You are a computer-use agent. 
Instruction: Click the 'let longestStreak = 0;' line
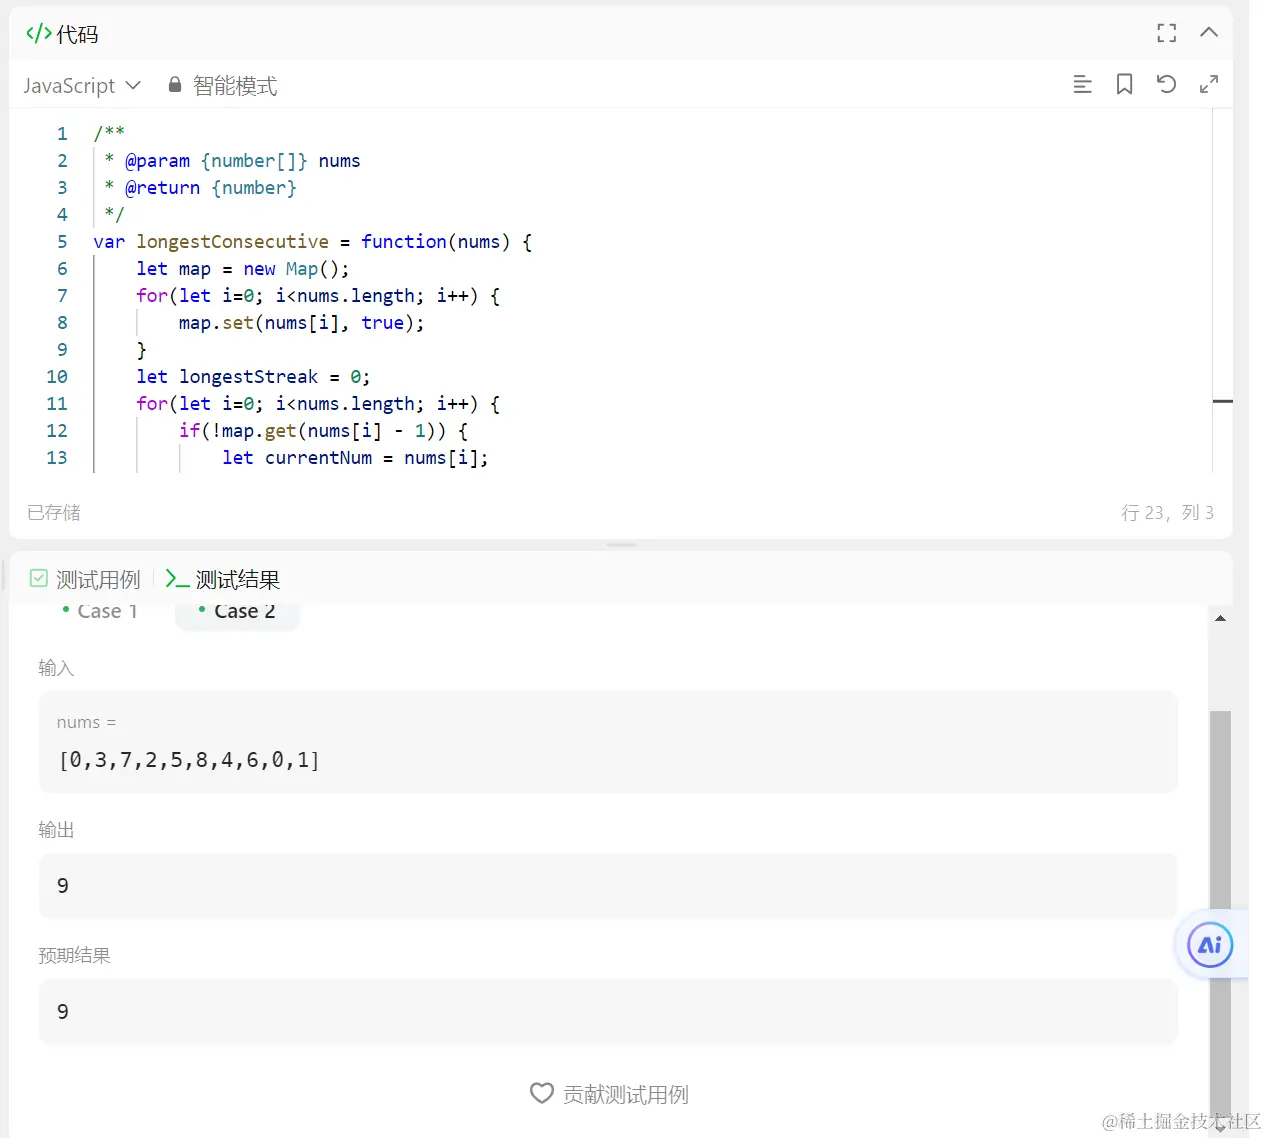[x=253, y=377]
